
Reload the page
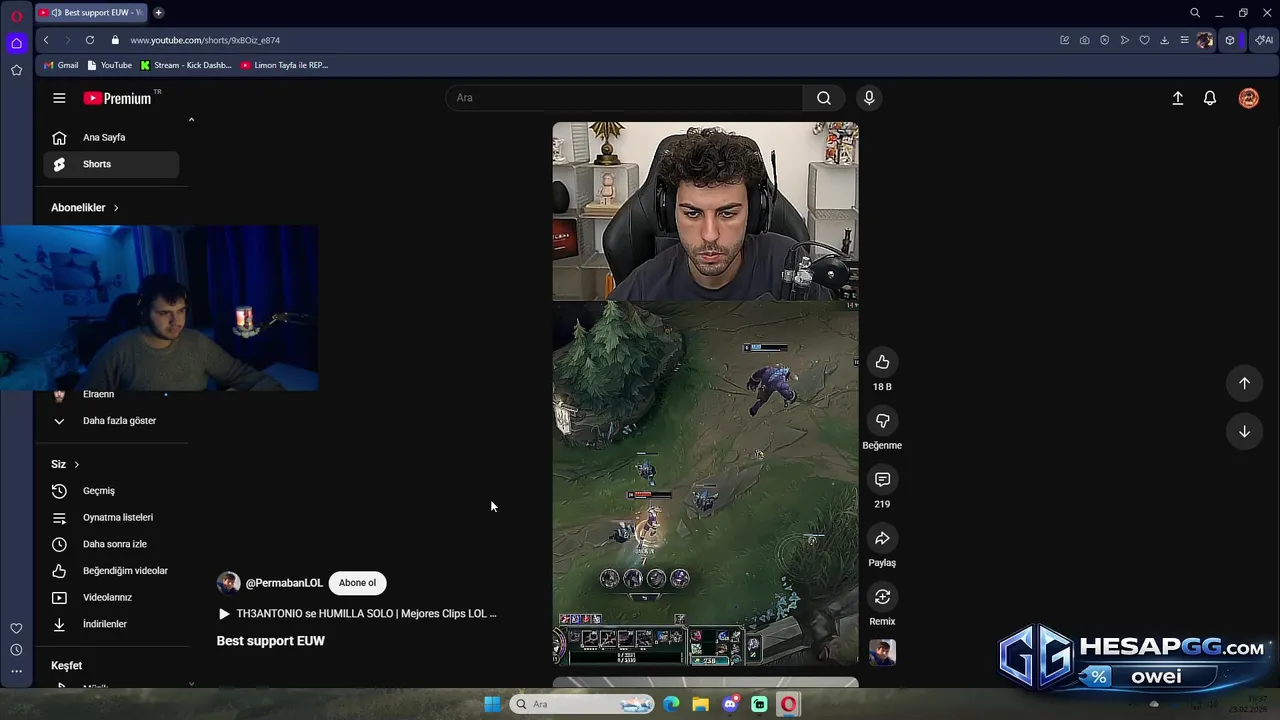tap(90, 40)
